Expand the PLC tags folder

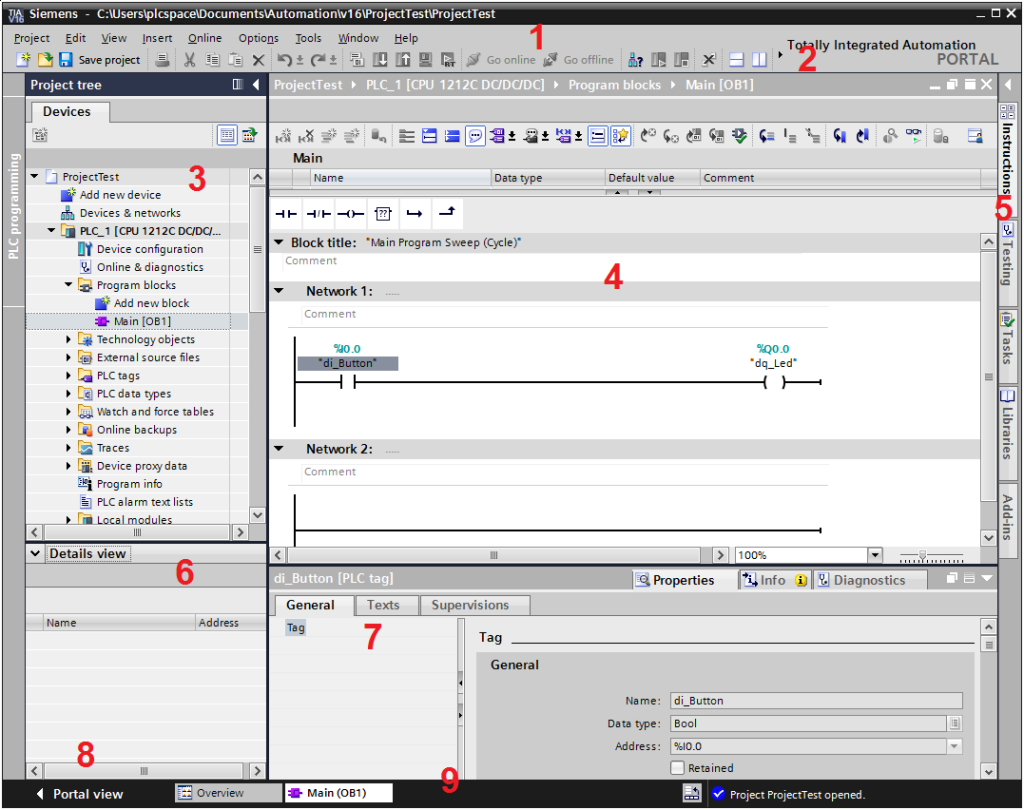[69, 376]
